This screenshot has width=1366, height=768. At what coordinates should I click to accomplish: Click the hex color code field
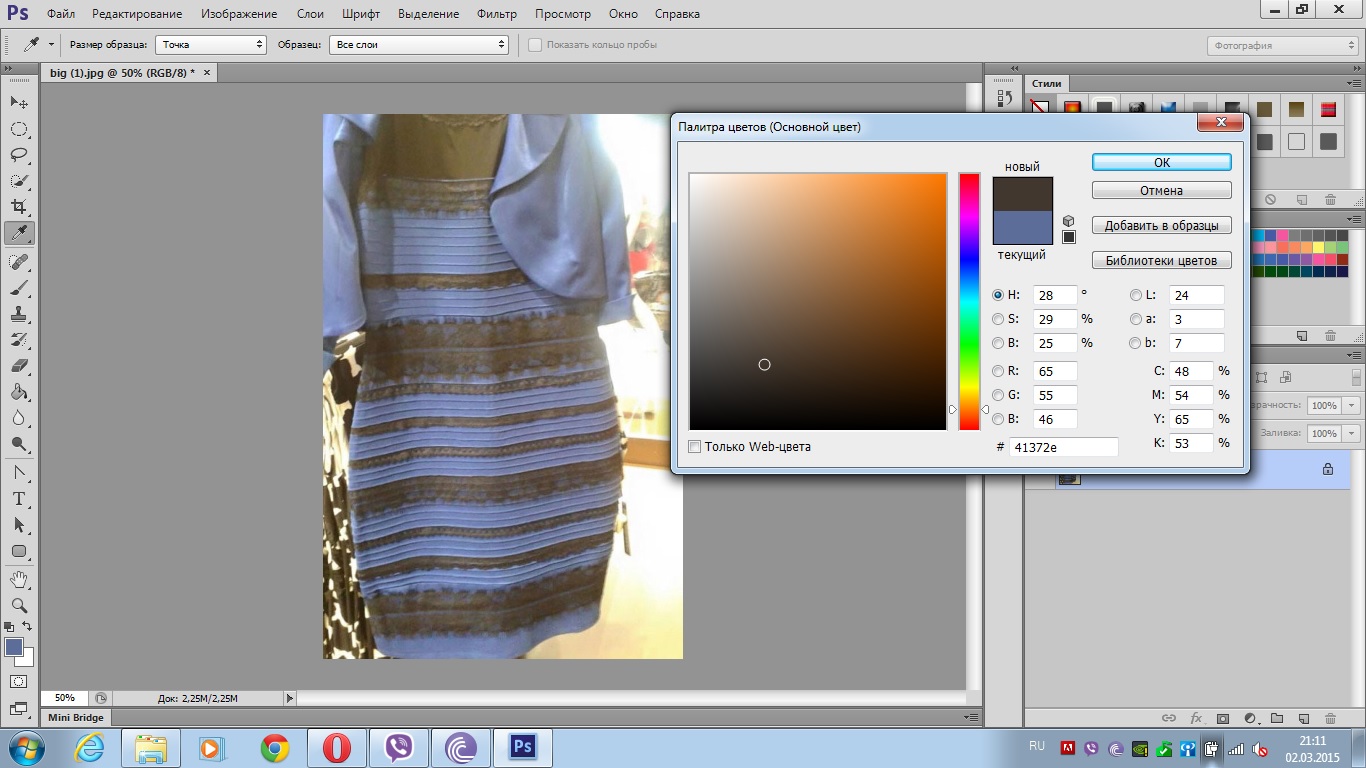pyautogui.click(x=1063, y=447)
